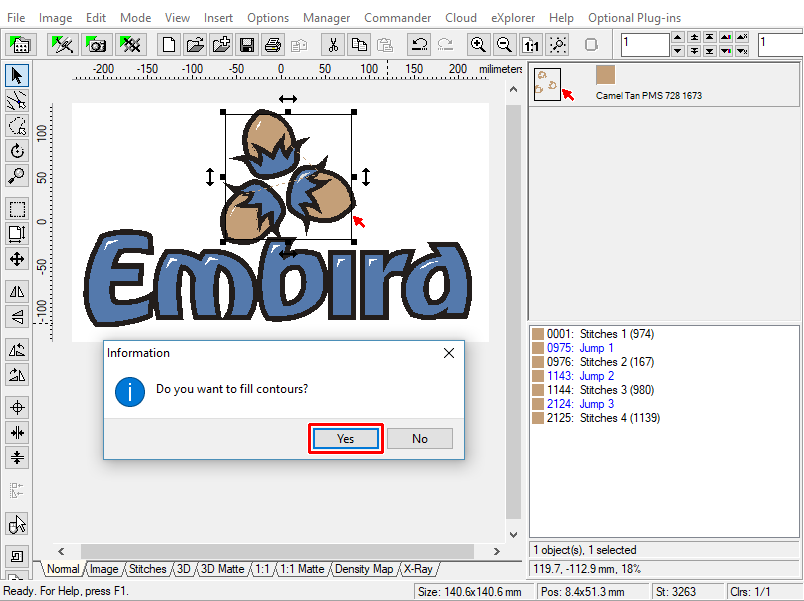Switch to the Stitches view tab
The height and width of the screenshot is (601, 804).
coord(148,569)
